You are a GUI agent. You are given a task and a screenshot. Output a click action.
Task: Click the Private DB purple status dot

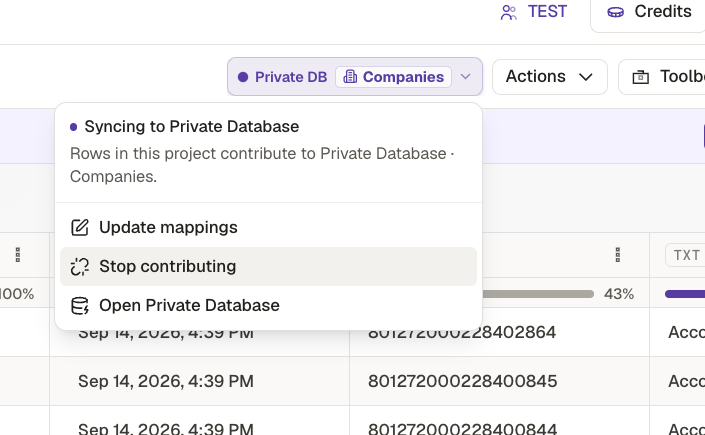point(243,77)
